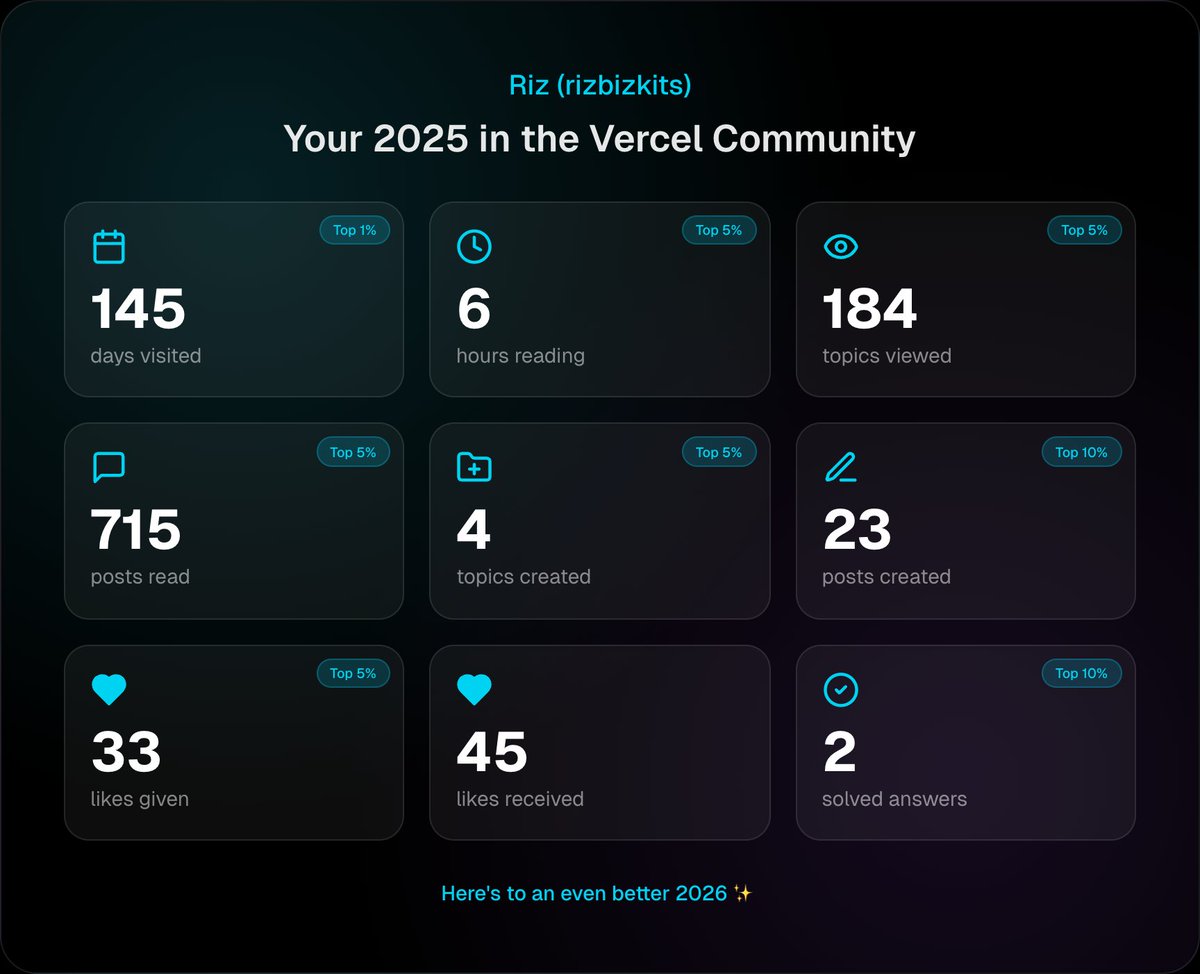Click the number 6 in hours reading

click(474, 309)
